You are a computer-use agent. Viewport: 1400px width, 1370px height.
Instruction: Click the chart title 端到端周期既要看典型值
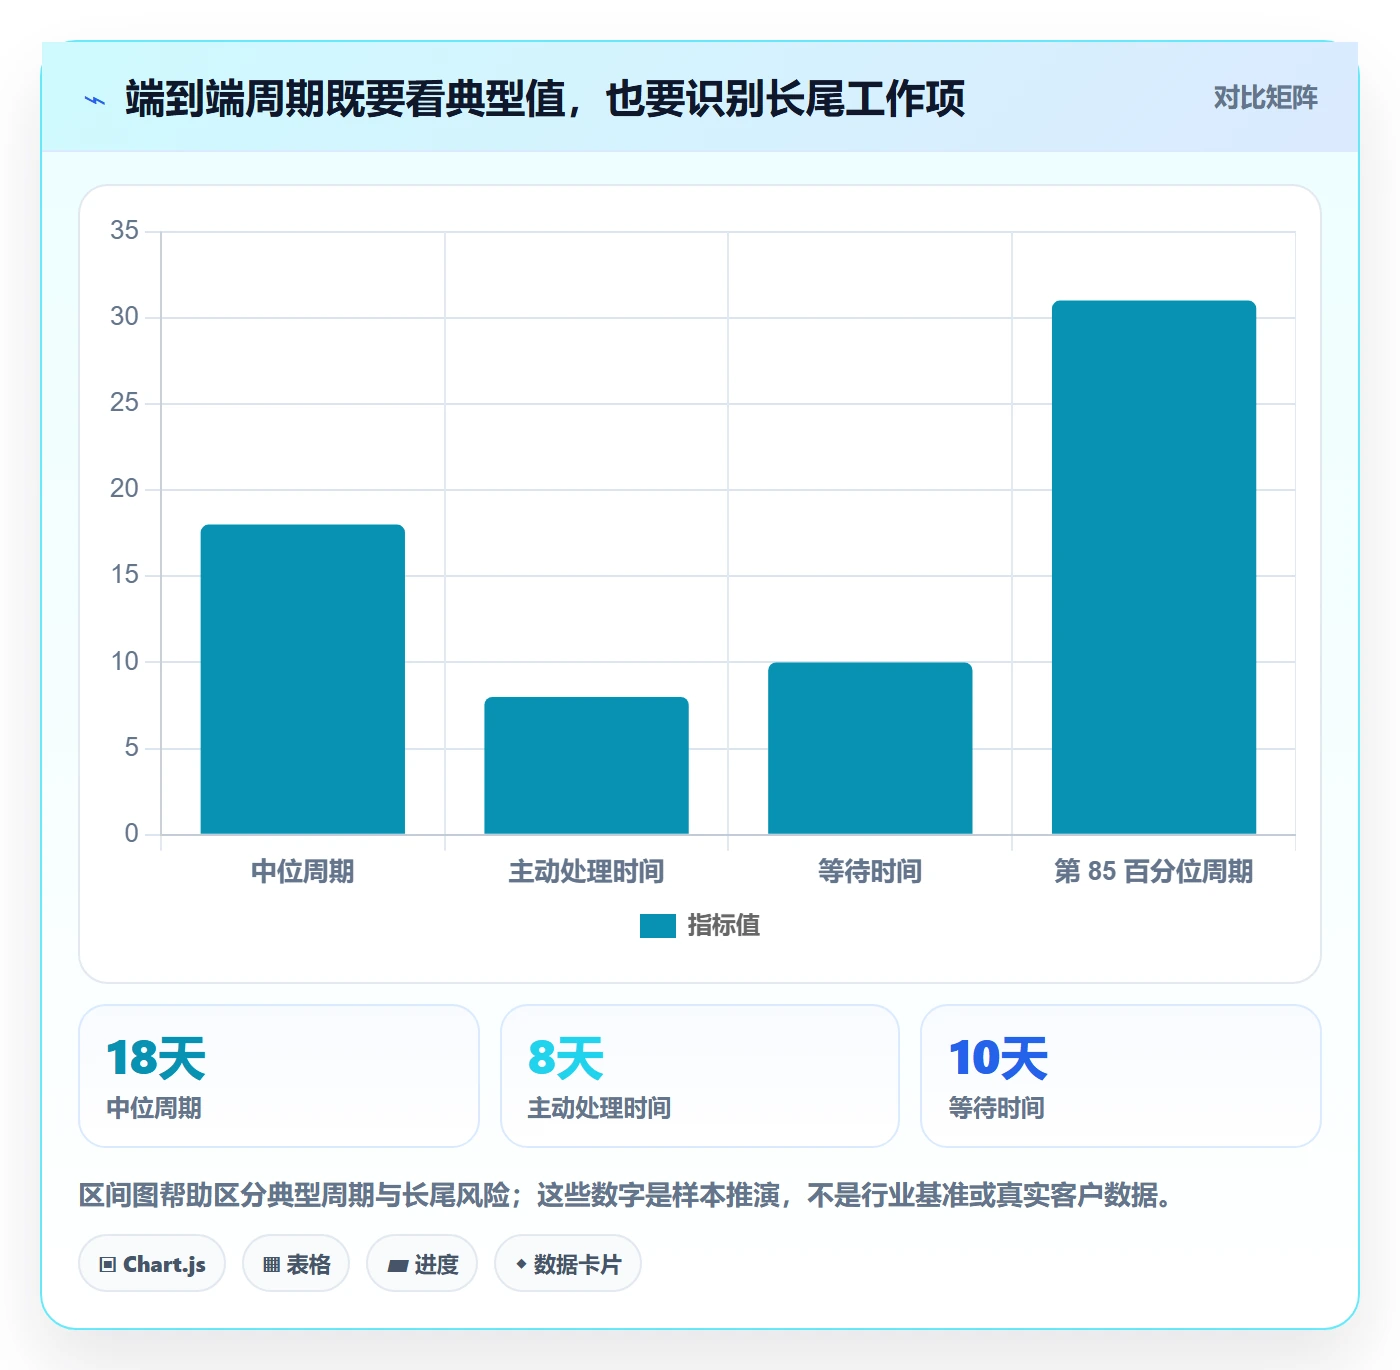[545, 99]
